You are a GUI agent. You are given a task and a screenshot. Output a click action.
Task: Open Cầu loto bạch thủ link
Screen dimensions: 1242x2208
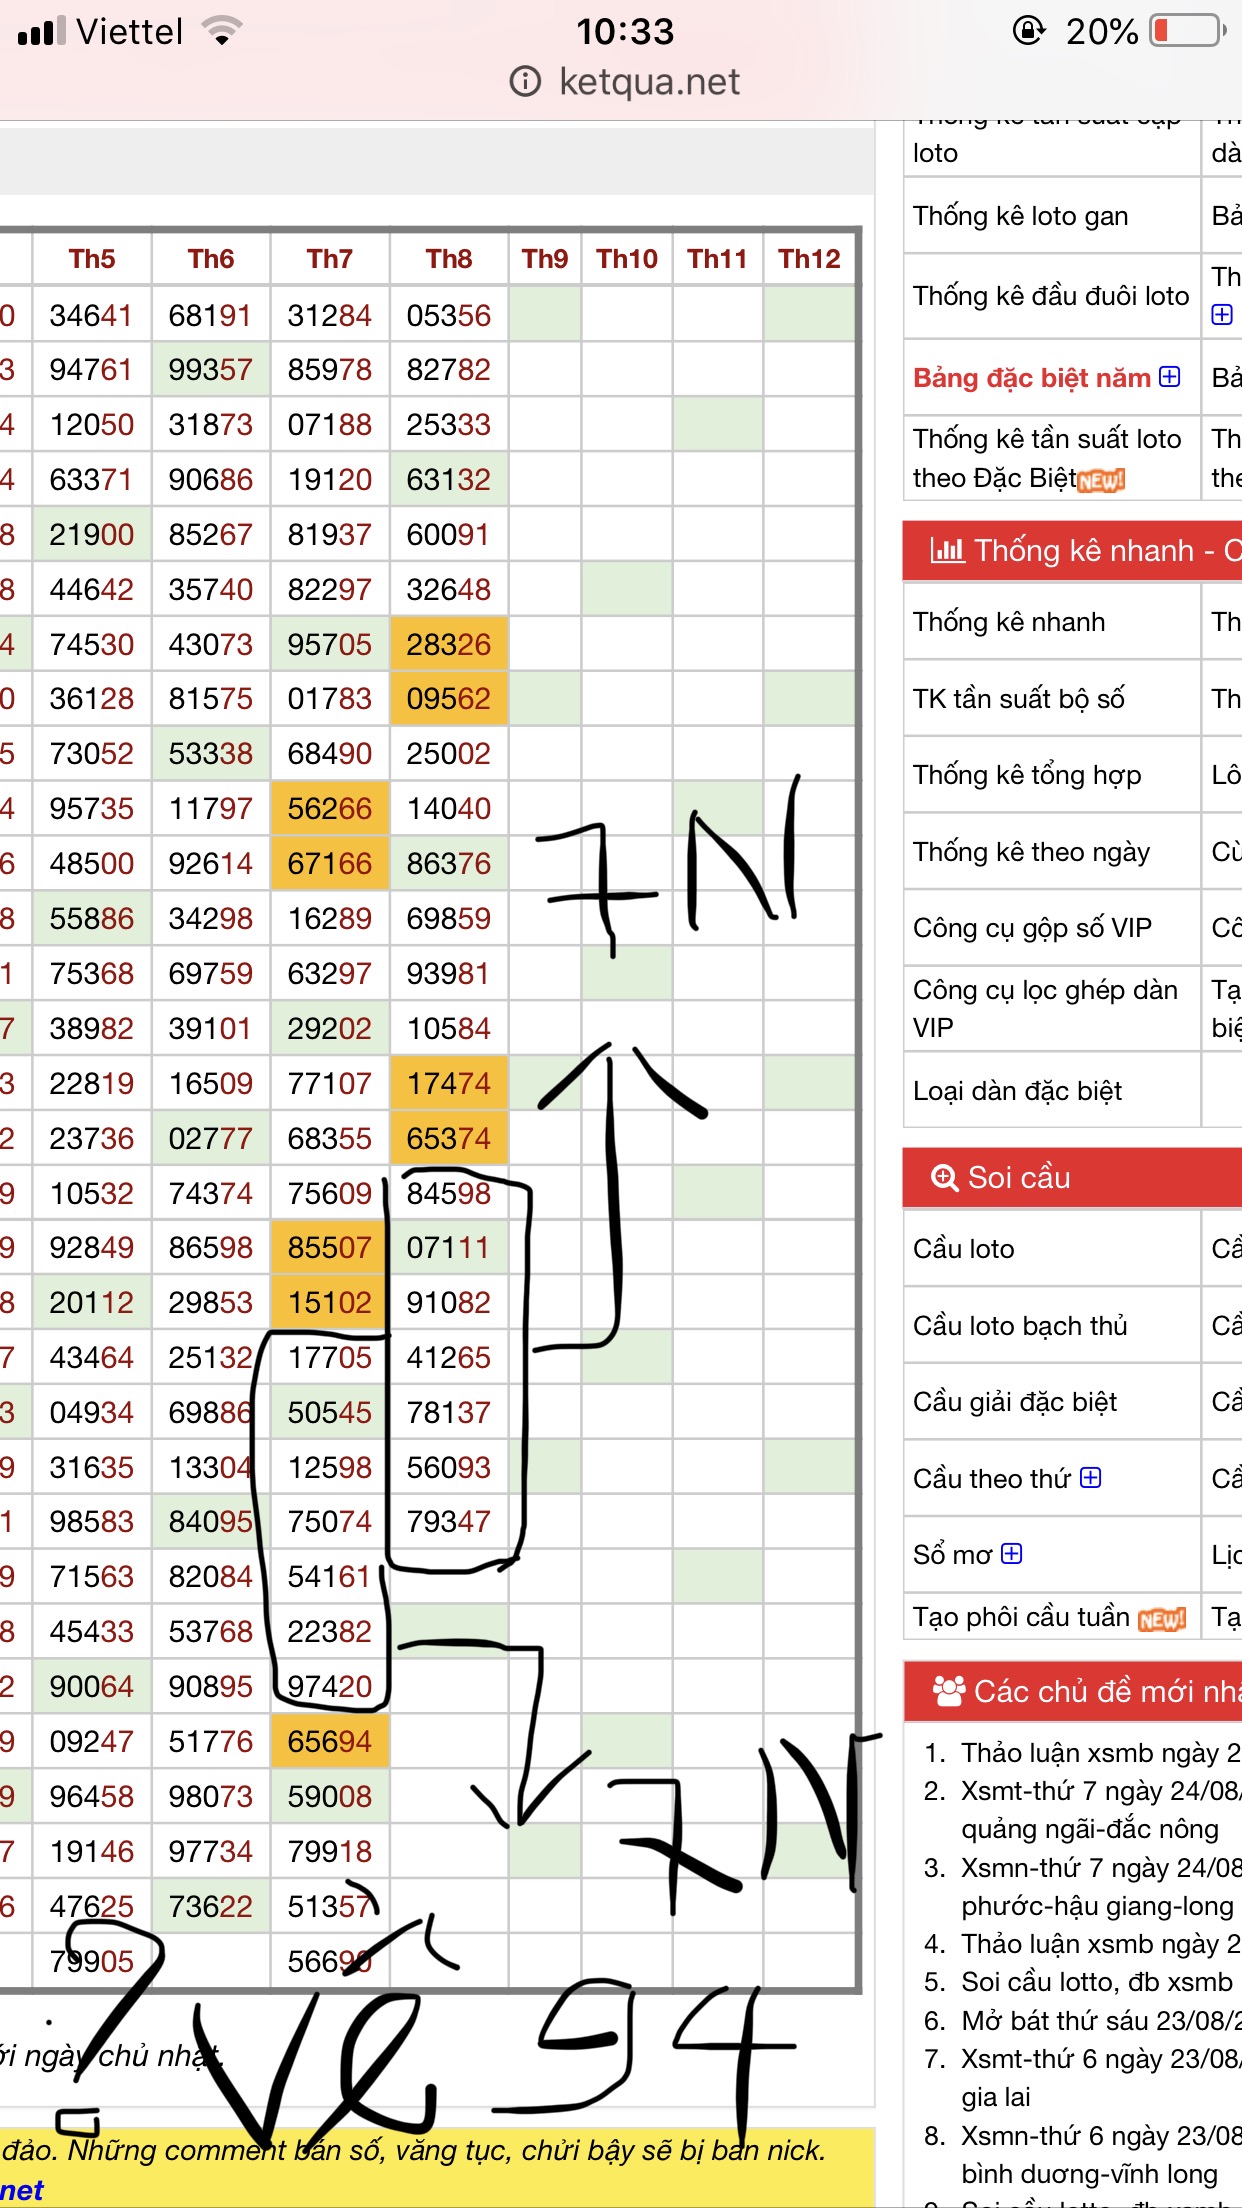coord(1020,1325)
